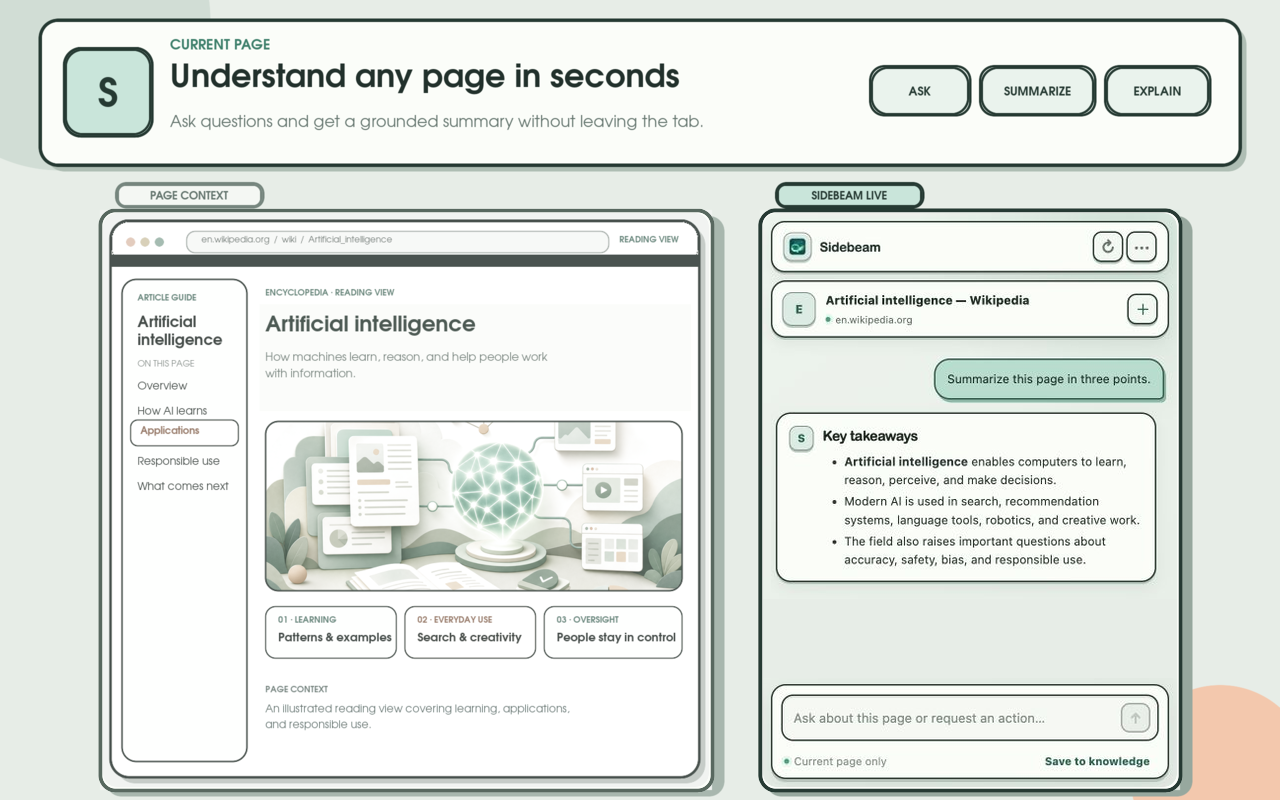Screen dimensions: 1280x800
Task: Click en.wikipedia.org under page title
Action: pos(874,320)
